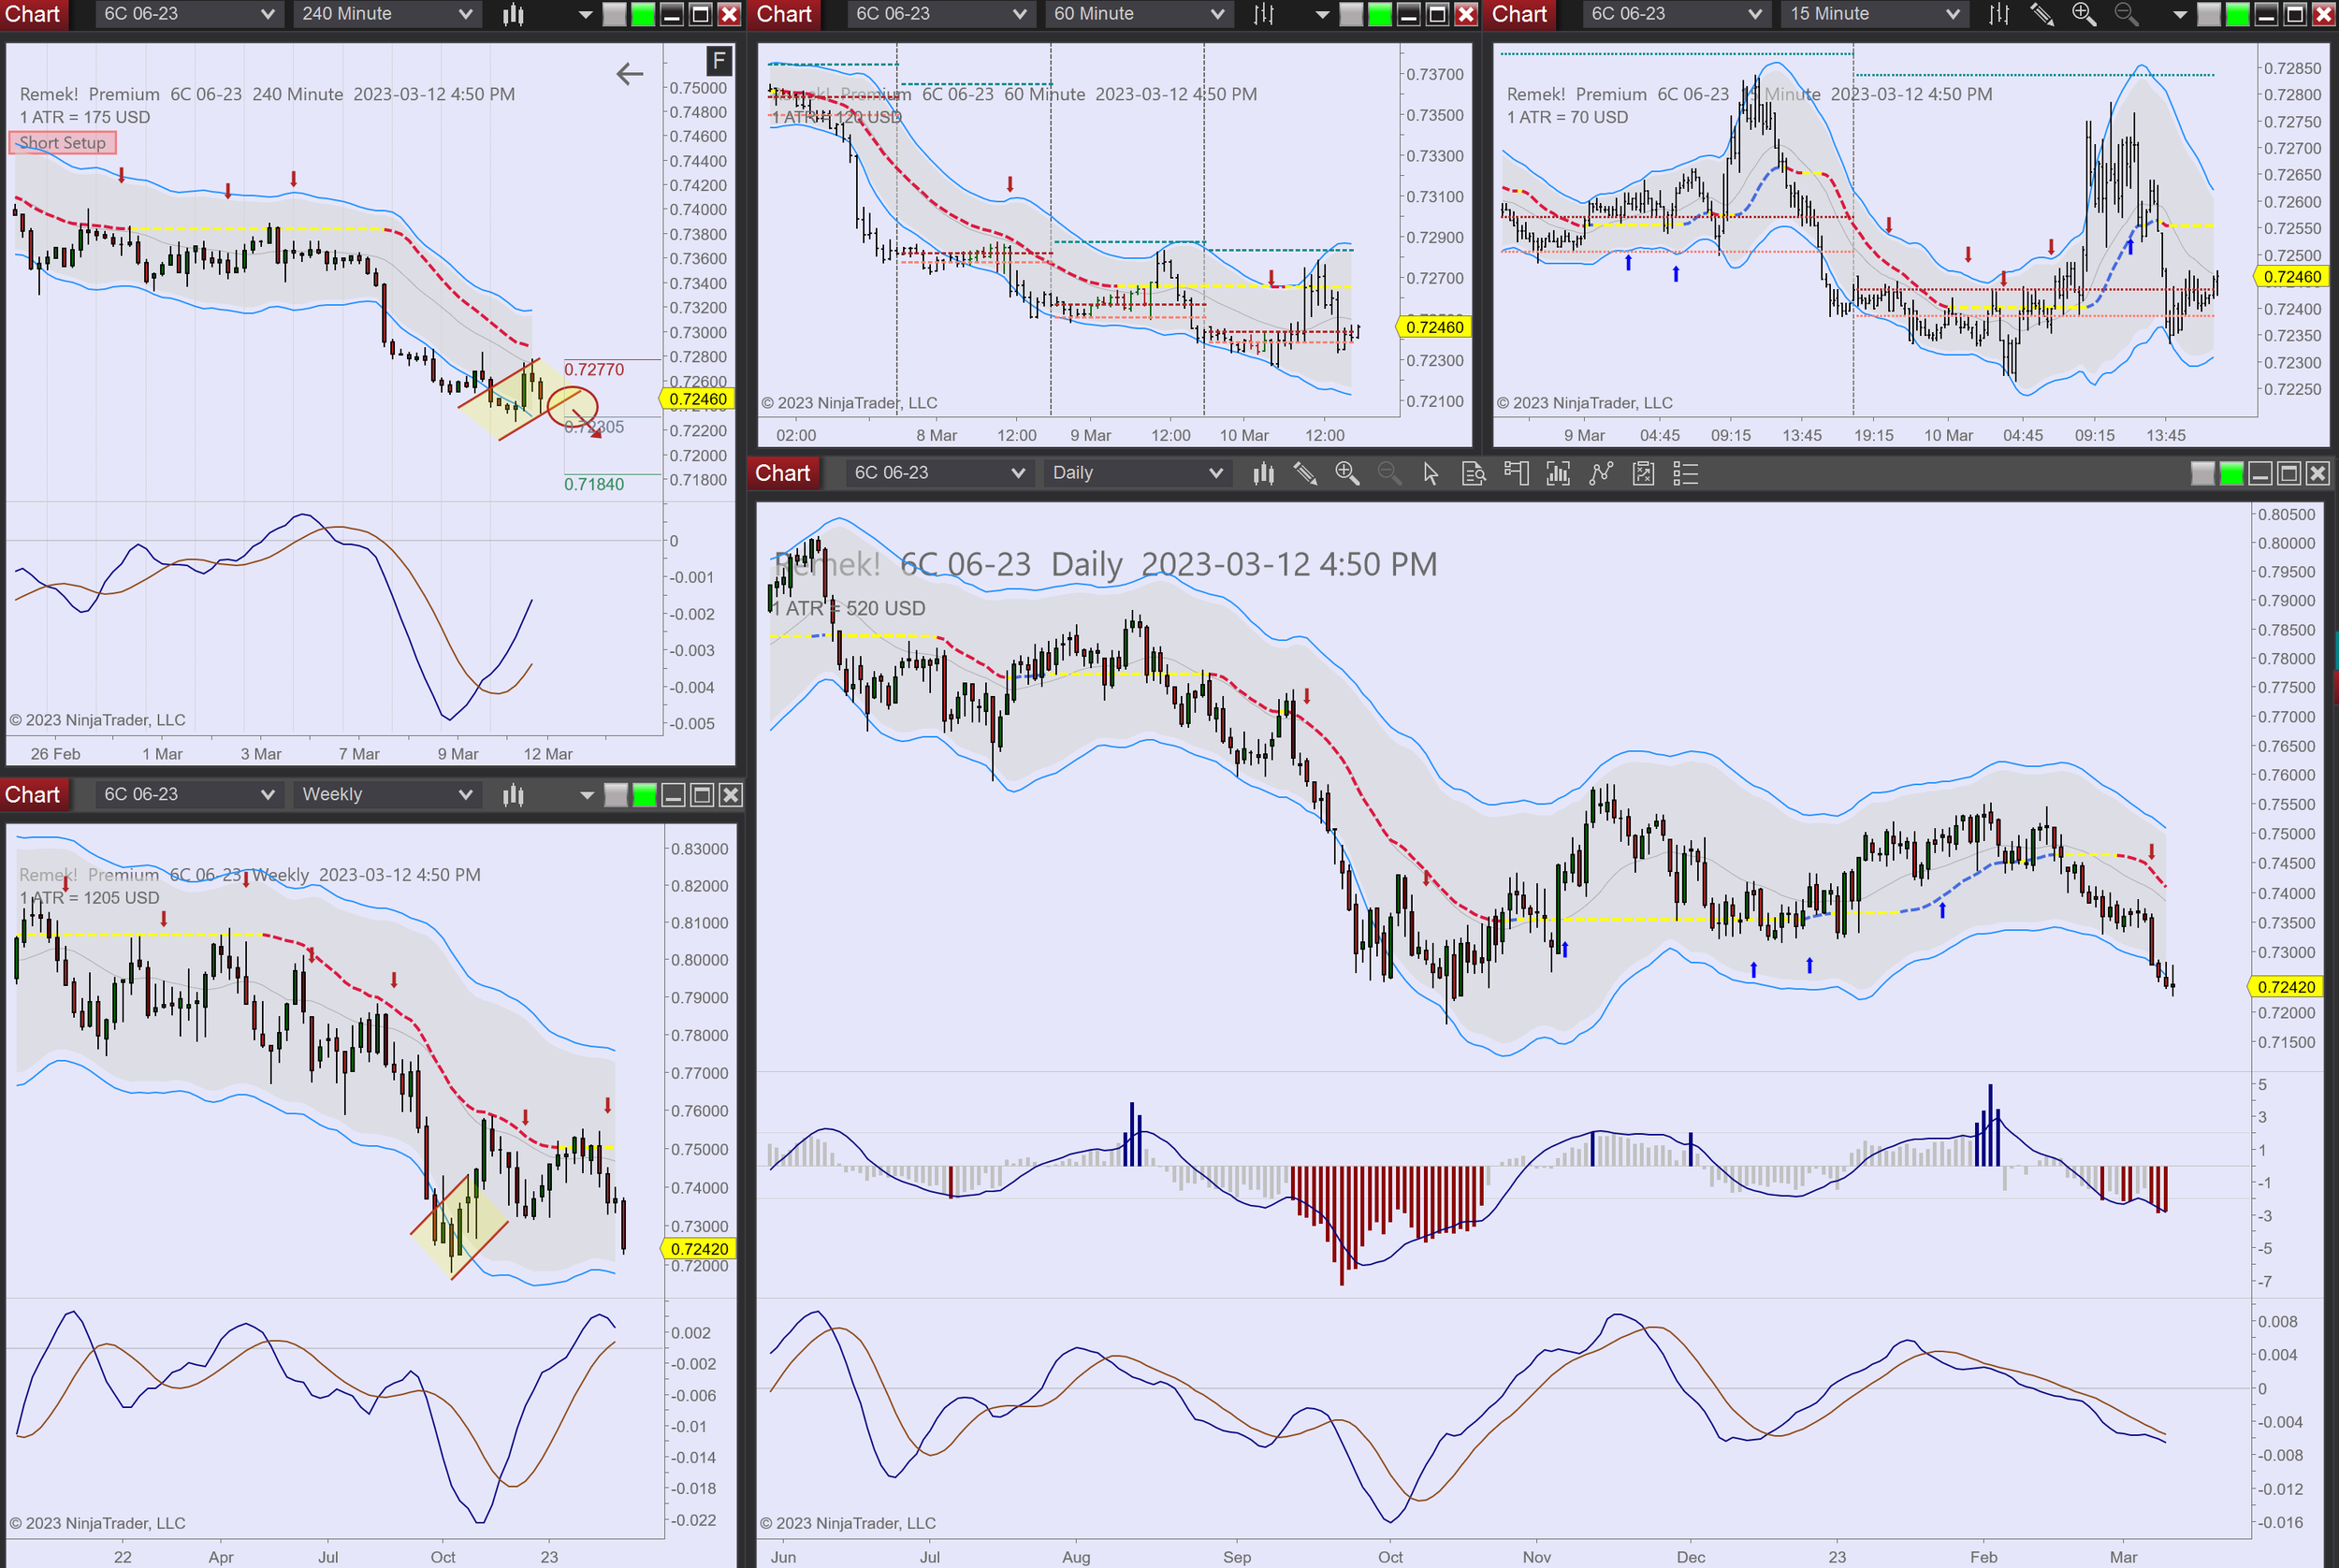Open Indicators icon in Daily chart toolbar
2339x1568 pixels.
[x=1558, y=473]
